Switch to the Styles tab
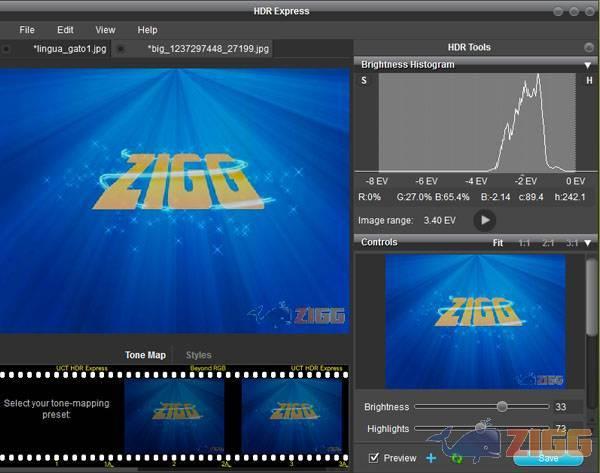Image resolution: width=600 pixels, height=473 pixels. [198, 355]
